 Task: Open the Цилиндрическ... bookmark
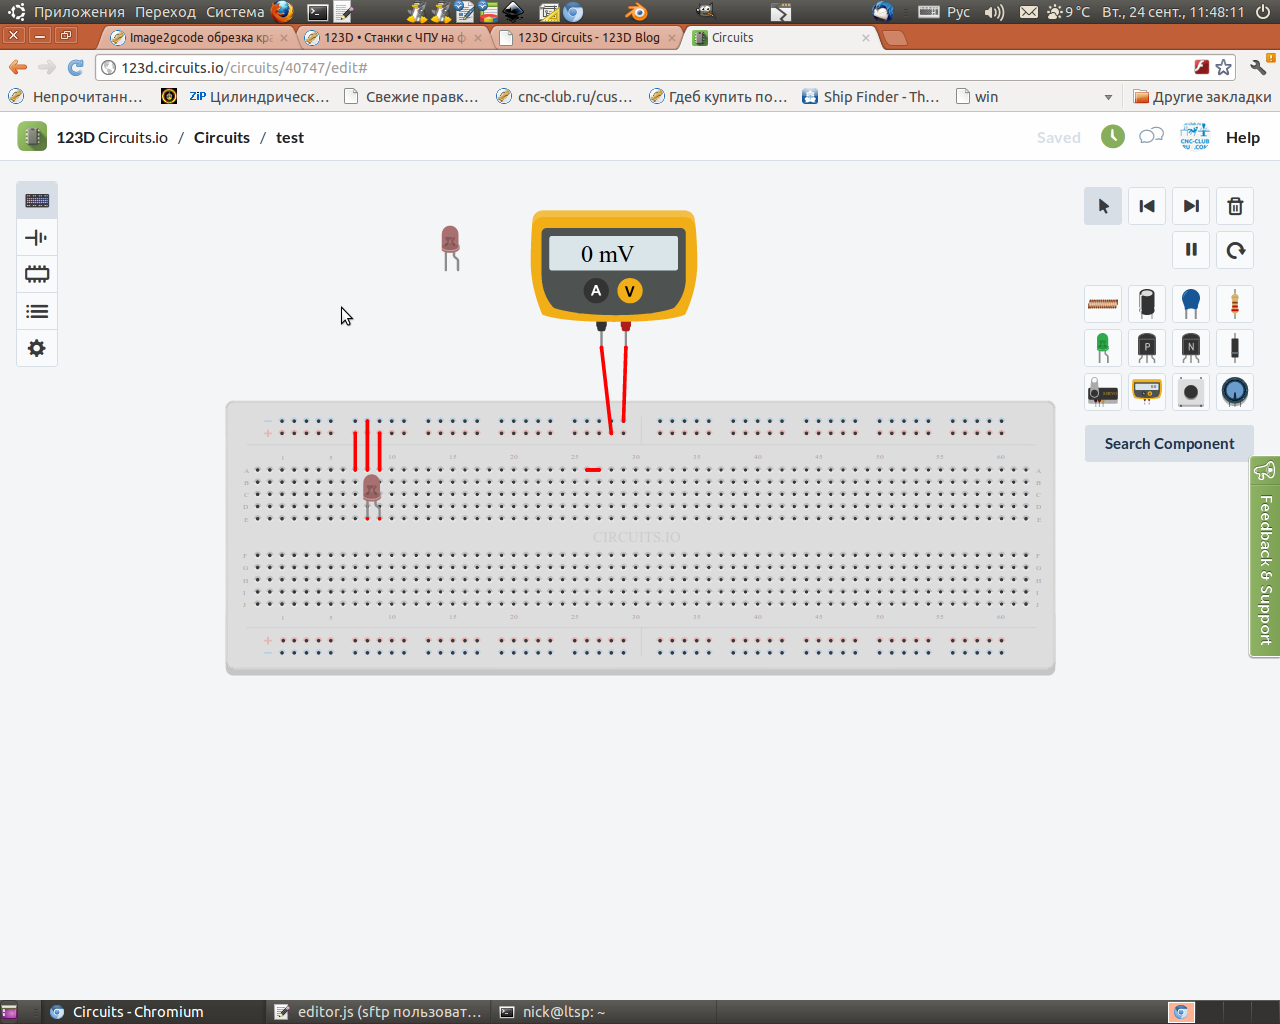[259, 97]
